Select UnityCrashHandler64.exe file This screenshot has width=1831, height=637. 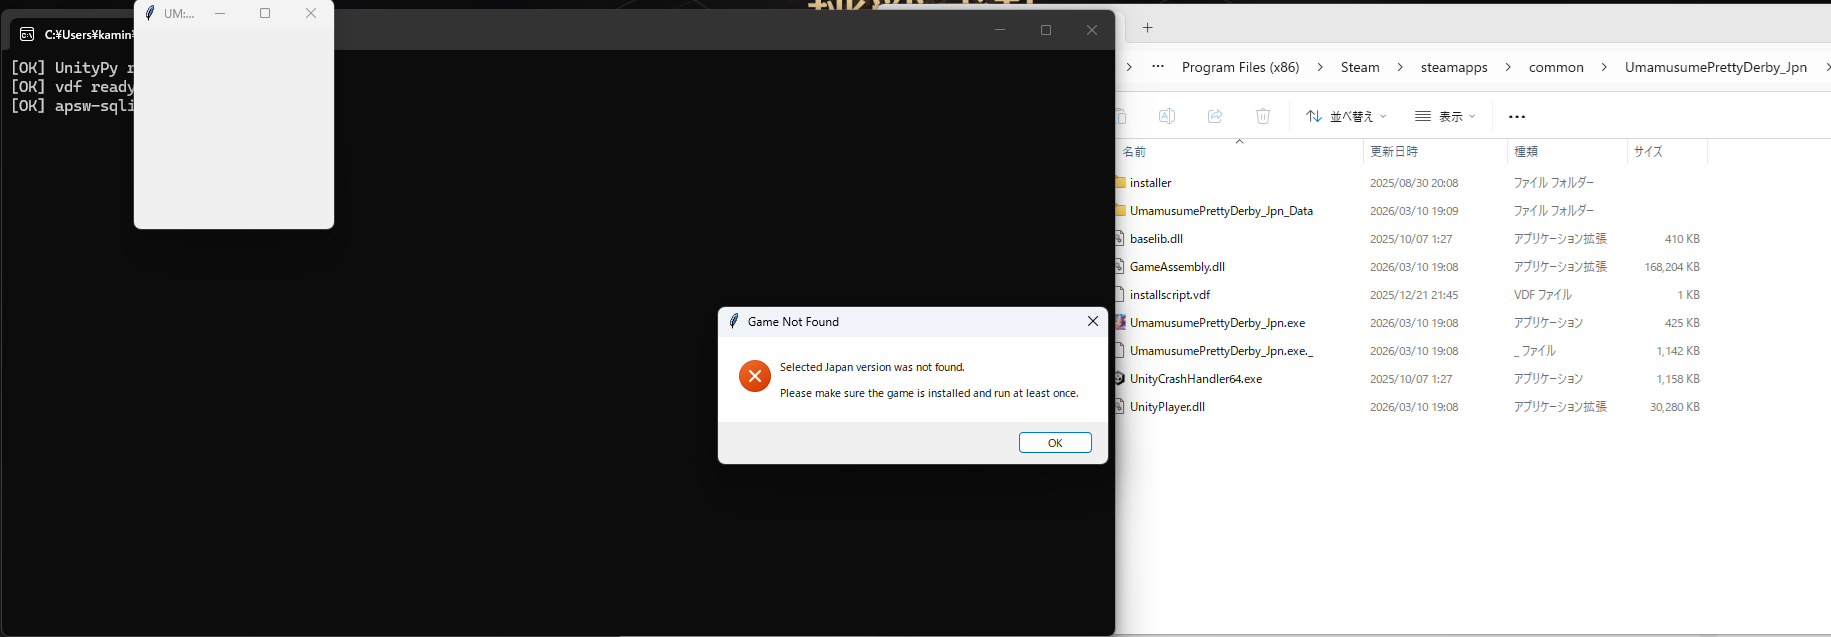[x=1196, y=379]
